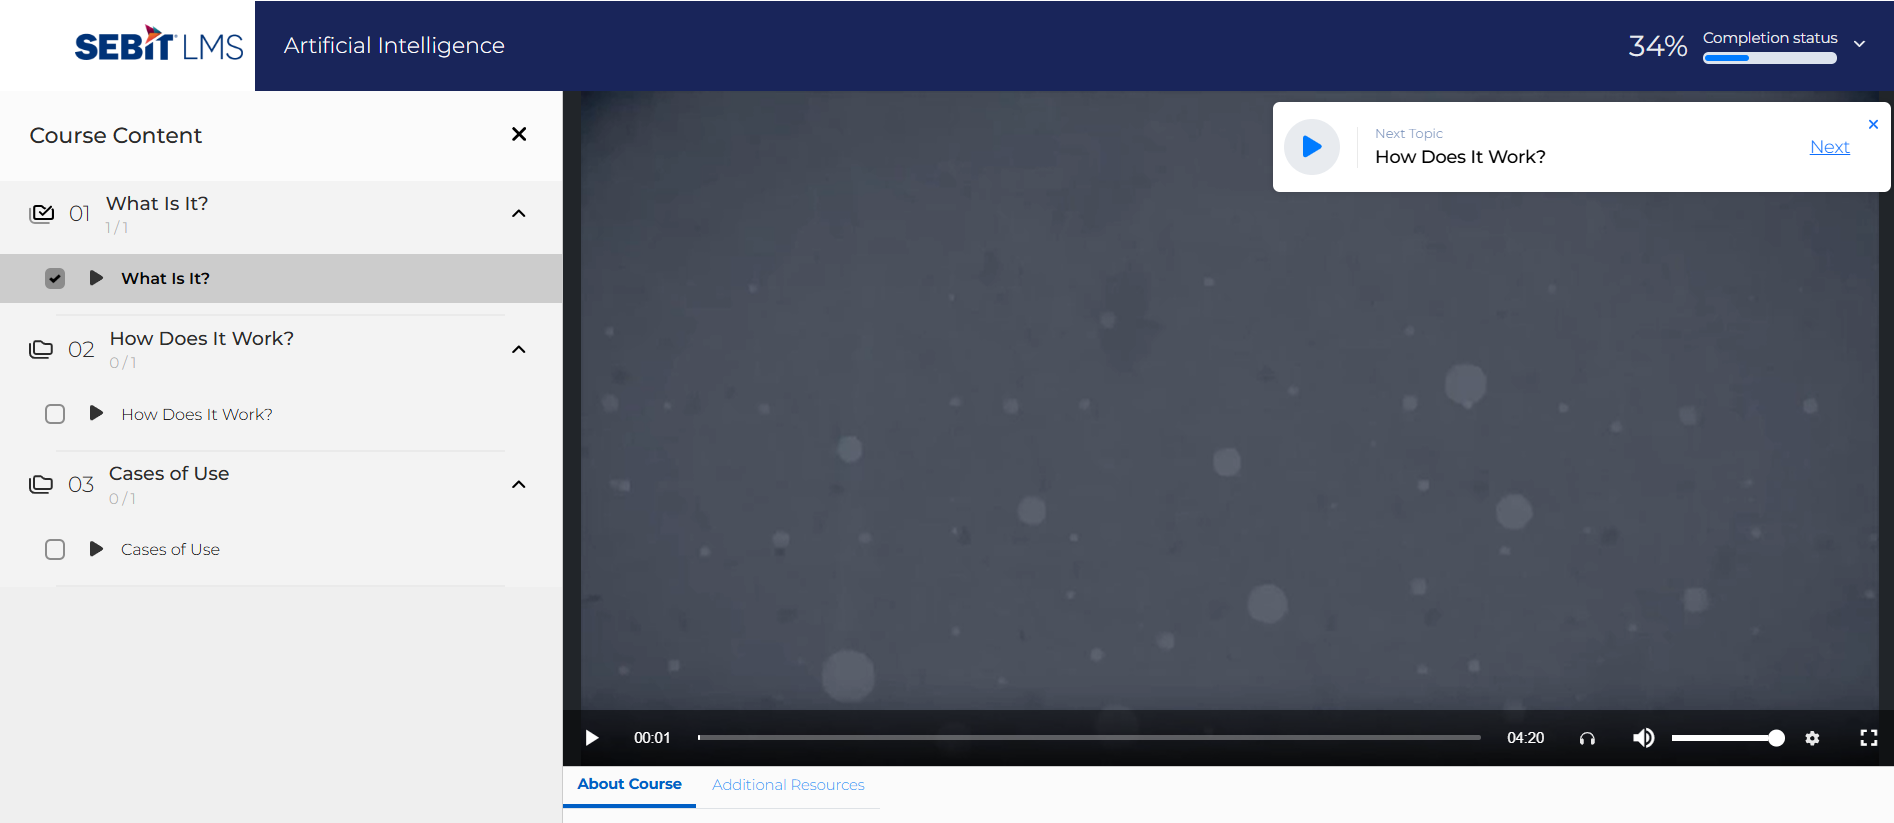Image resolution: width=1894 pixels, height=823 pixels.
Task: Open the 'Cases of Use' lesson row
Action: point(281,549)
